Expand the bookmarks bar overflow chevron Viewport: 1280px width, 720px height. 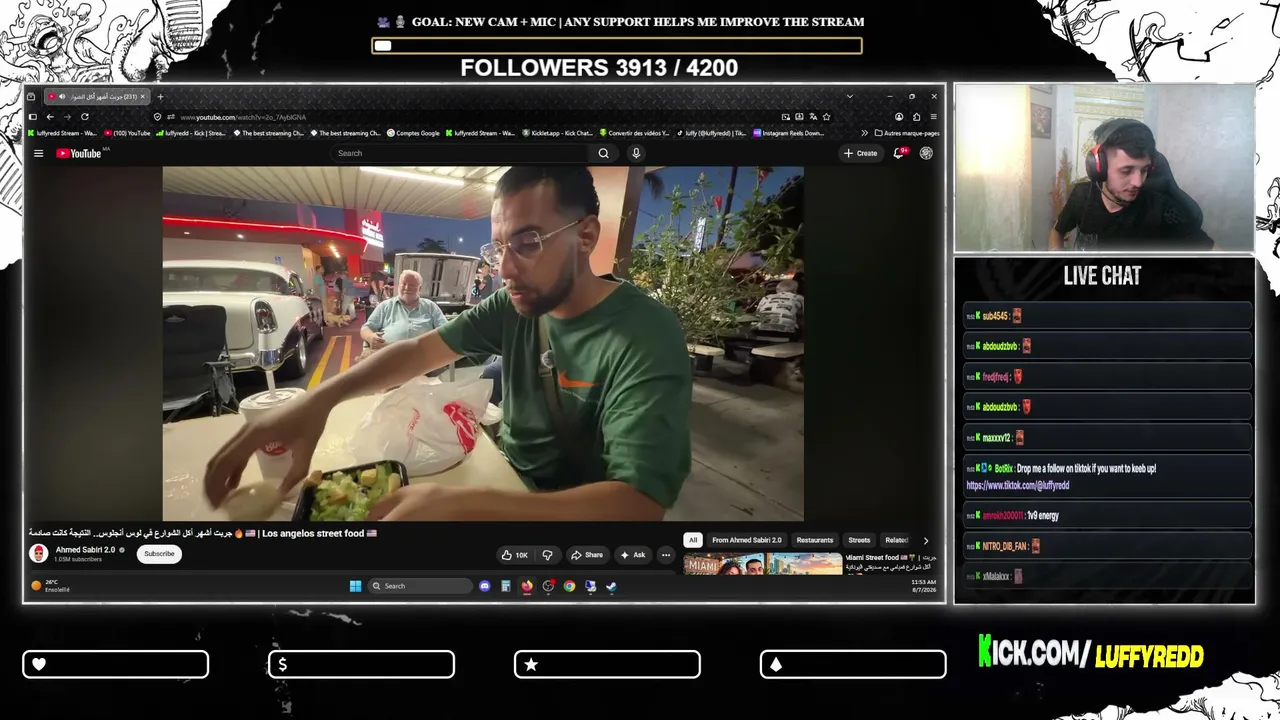click(x=864, y=133)
